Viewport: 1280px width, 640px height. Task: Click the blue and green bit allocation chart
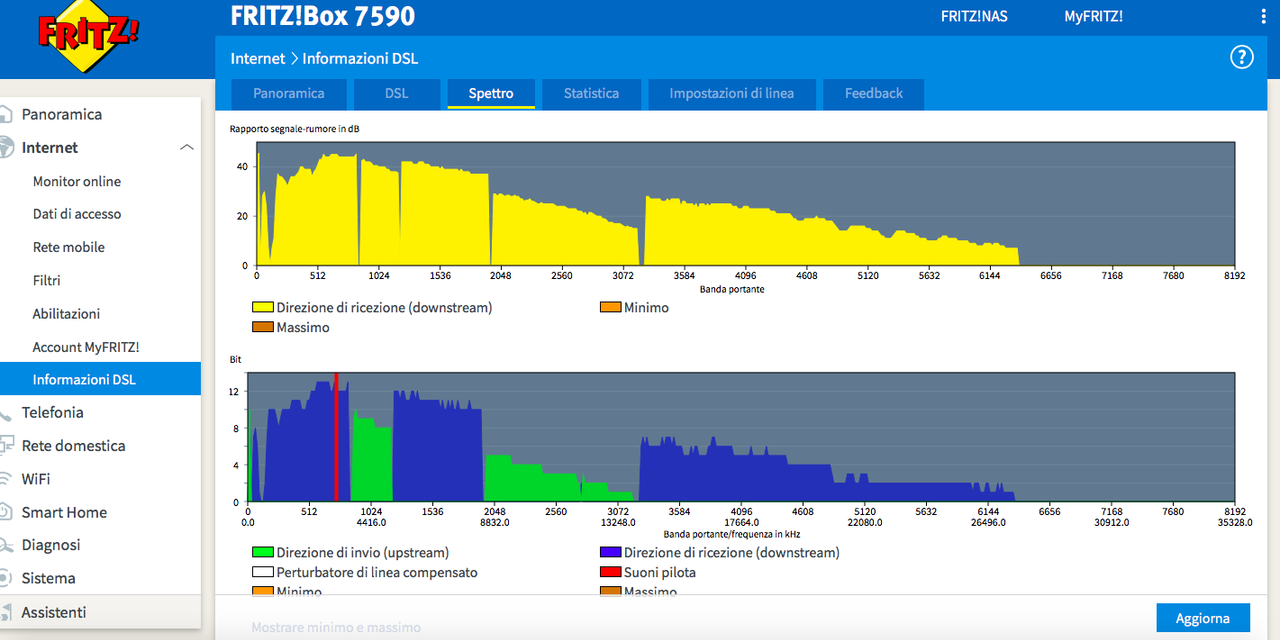click(741, 437)
